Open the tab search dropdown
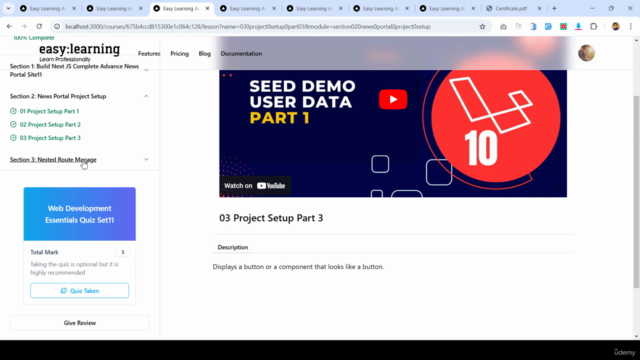640x360 pixels. (8, 8)
